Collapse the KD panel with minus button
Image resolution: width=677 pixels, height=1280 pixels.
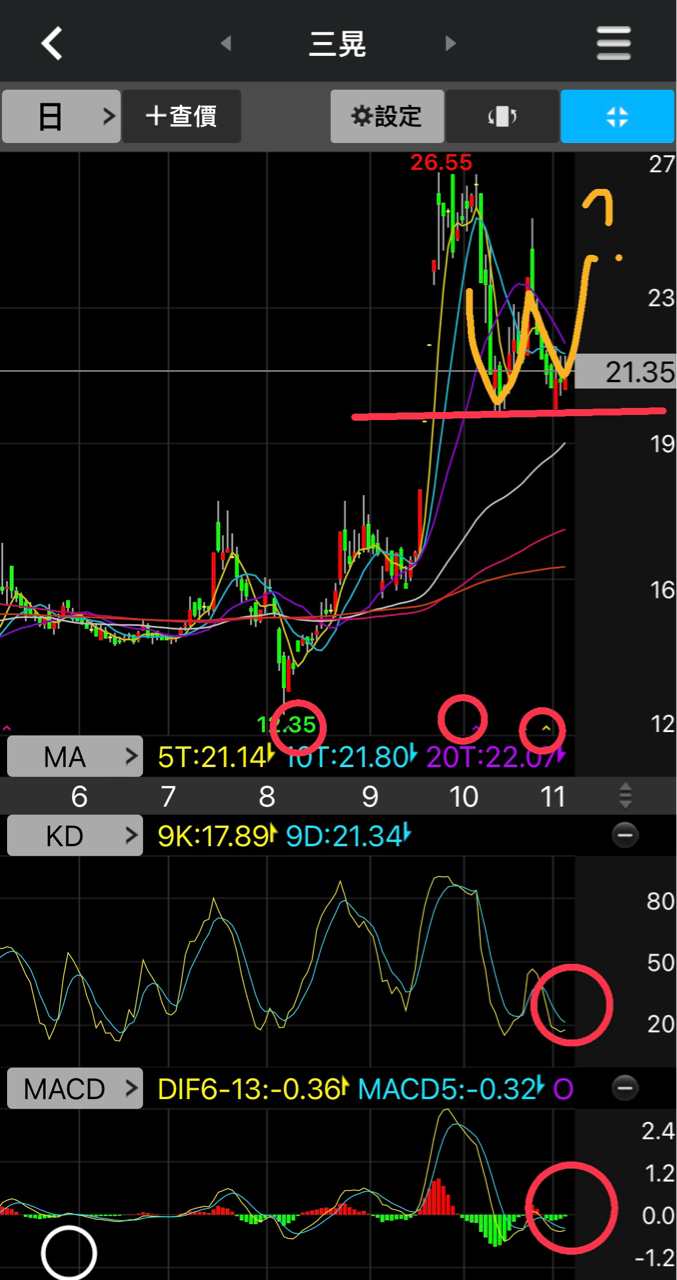click(x=625, y=834)
